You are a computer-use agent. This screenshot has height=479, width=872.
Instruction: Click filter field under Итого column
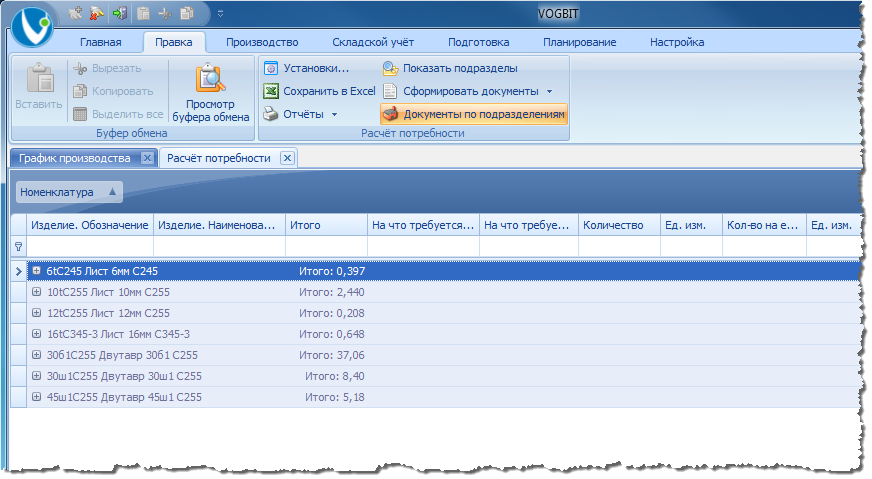pyautogui.click(x=326, y=246)
